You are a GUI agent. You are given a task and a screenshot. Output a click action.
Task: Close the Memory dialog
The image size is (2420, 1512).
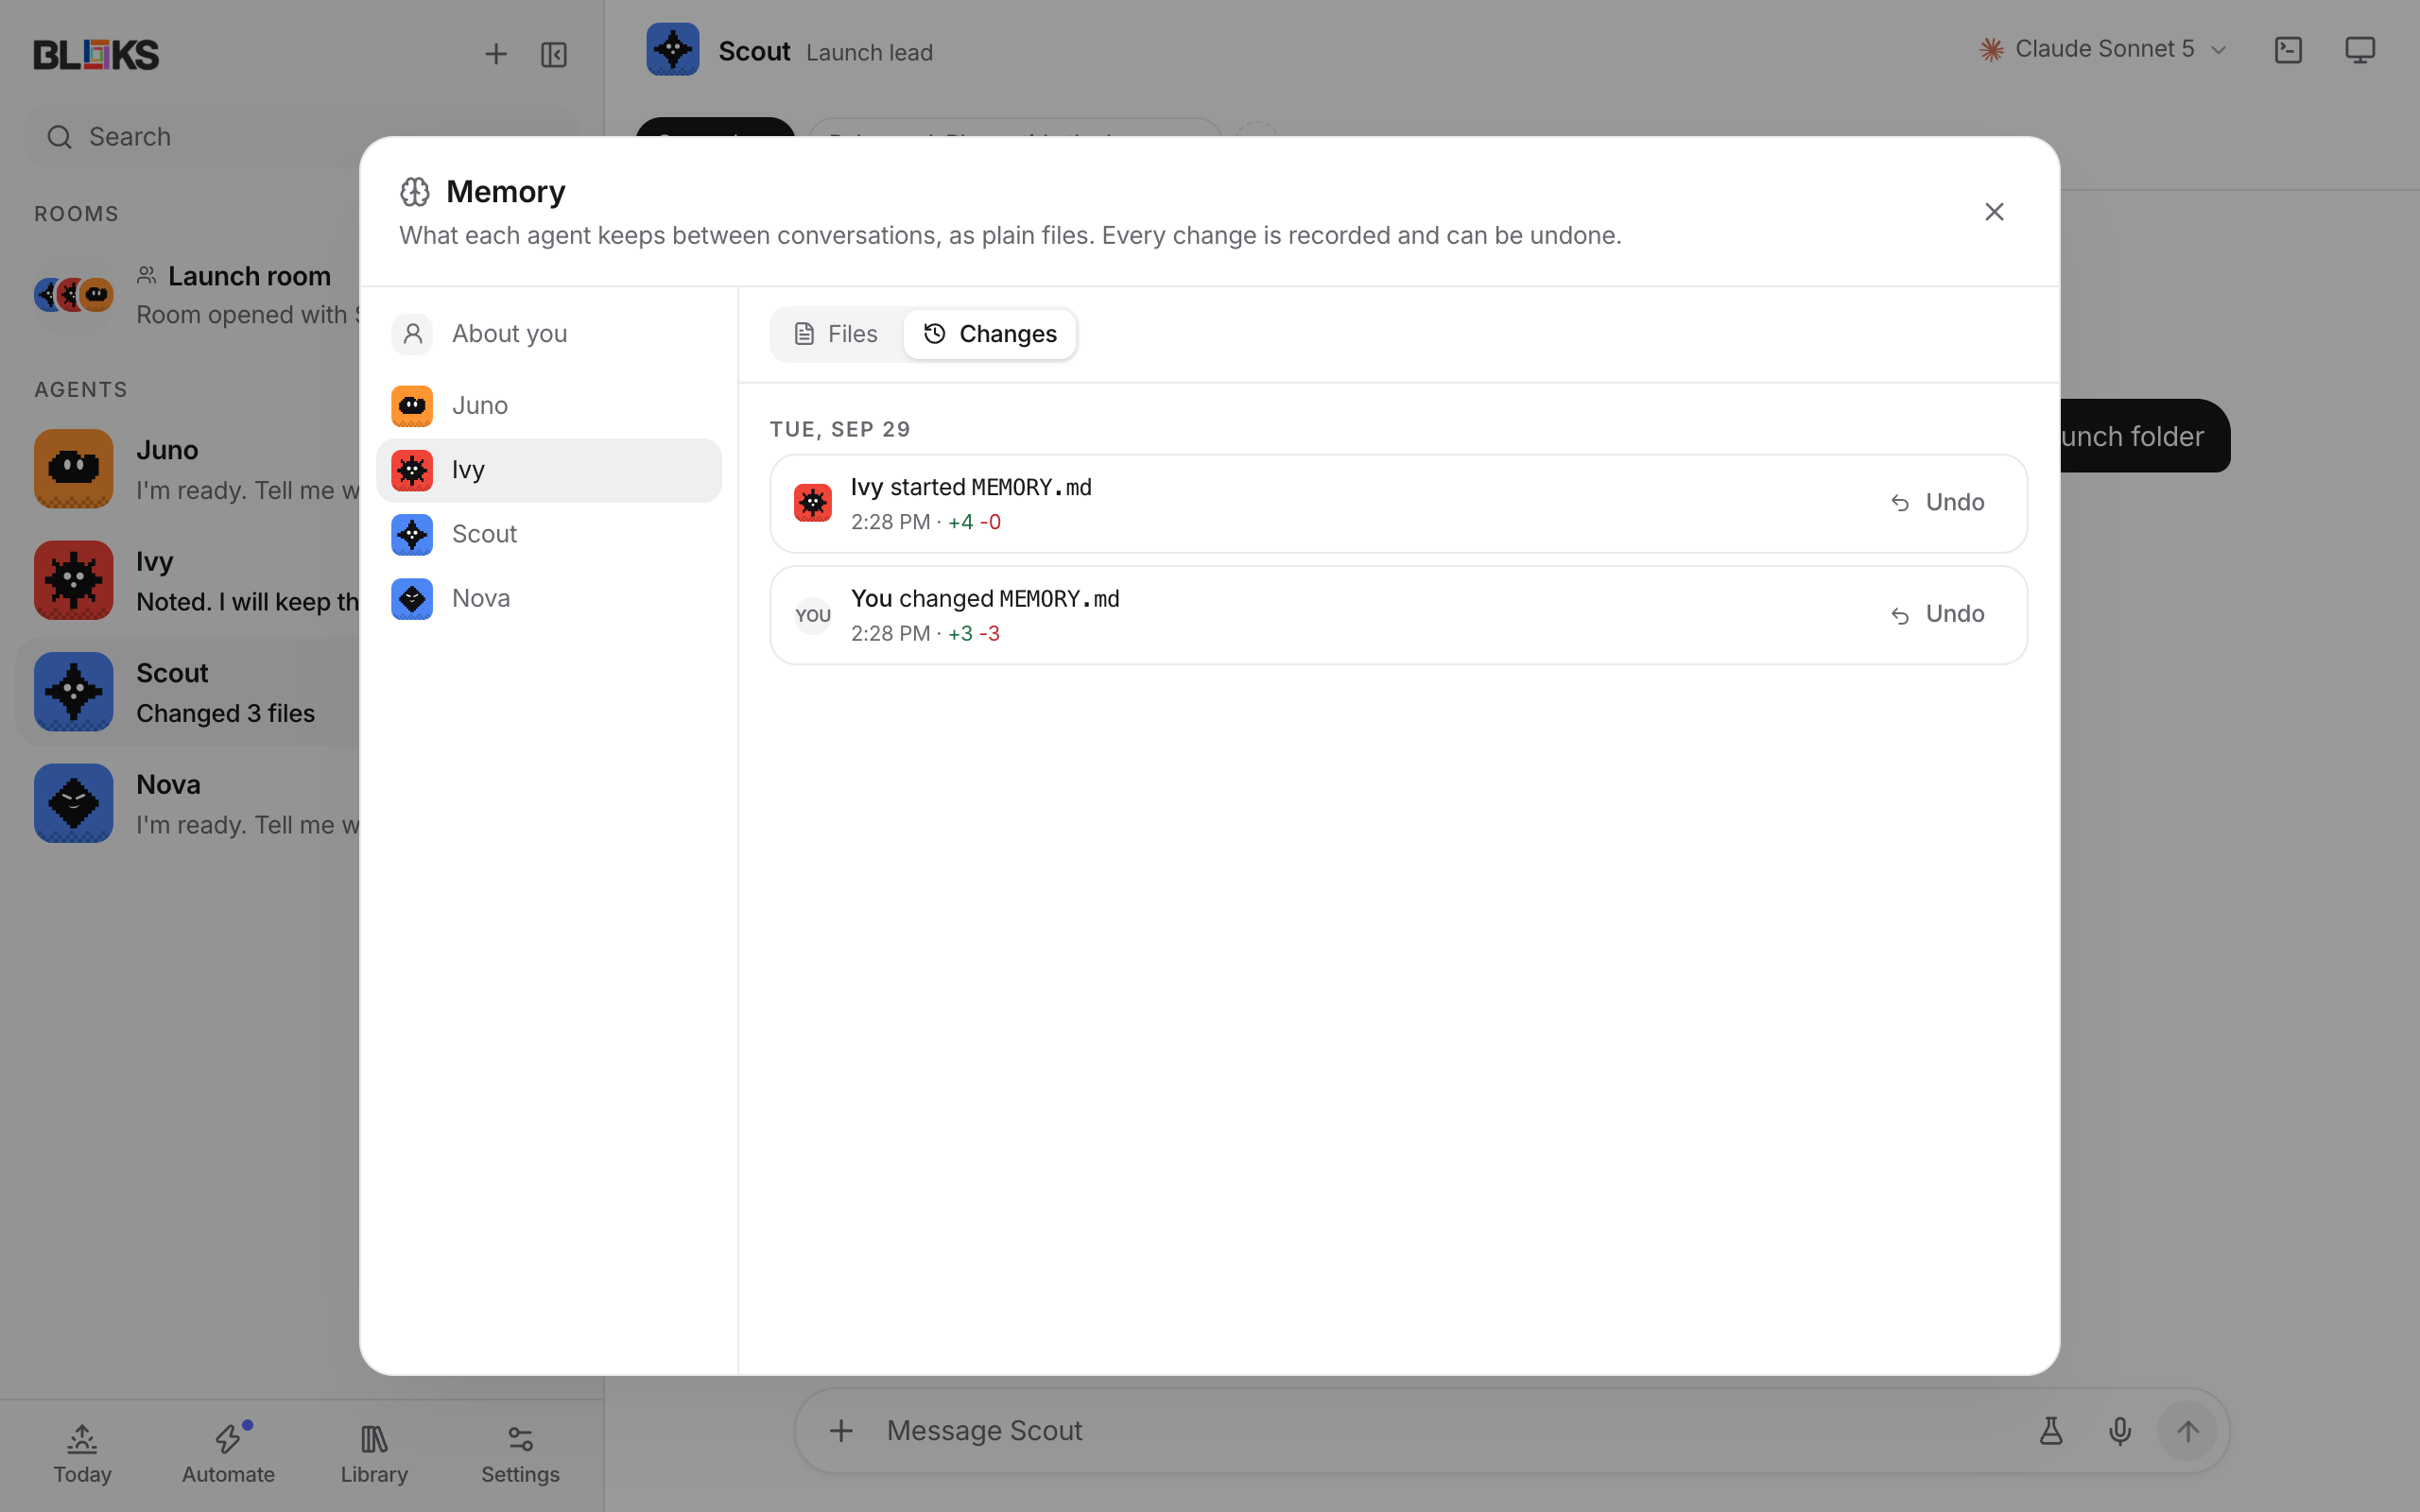(1994, 212)
